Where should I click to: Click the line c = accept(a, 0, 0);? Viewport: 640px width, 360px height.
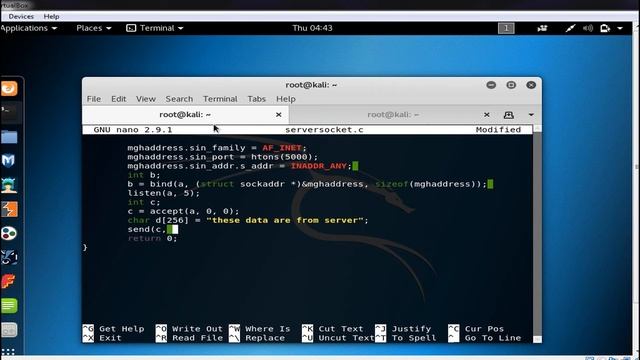click(183, 211)
